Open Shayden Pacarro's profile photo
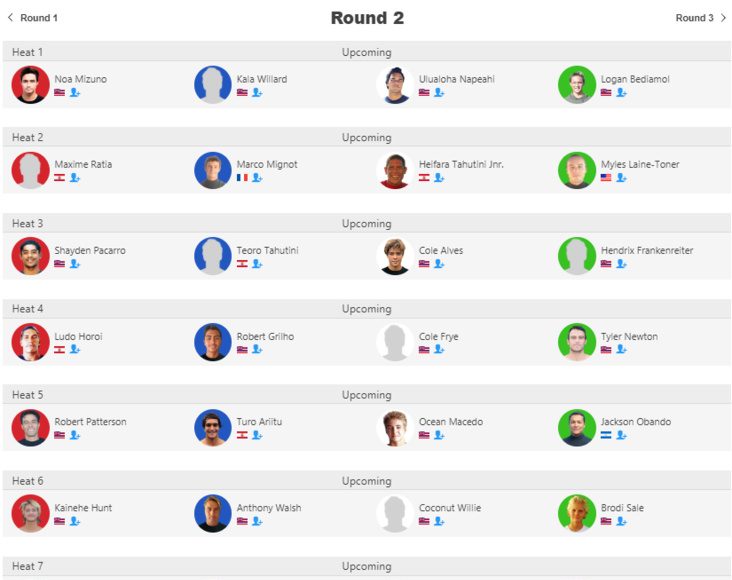This screenshot has width=732, height=580. 30,255
